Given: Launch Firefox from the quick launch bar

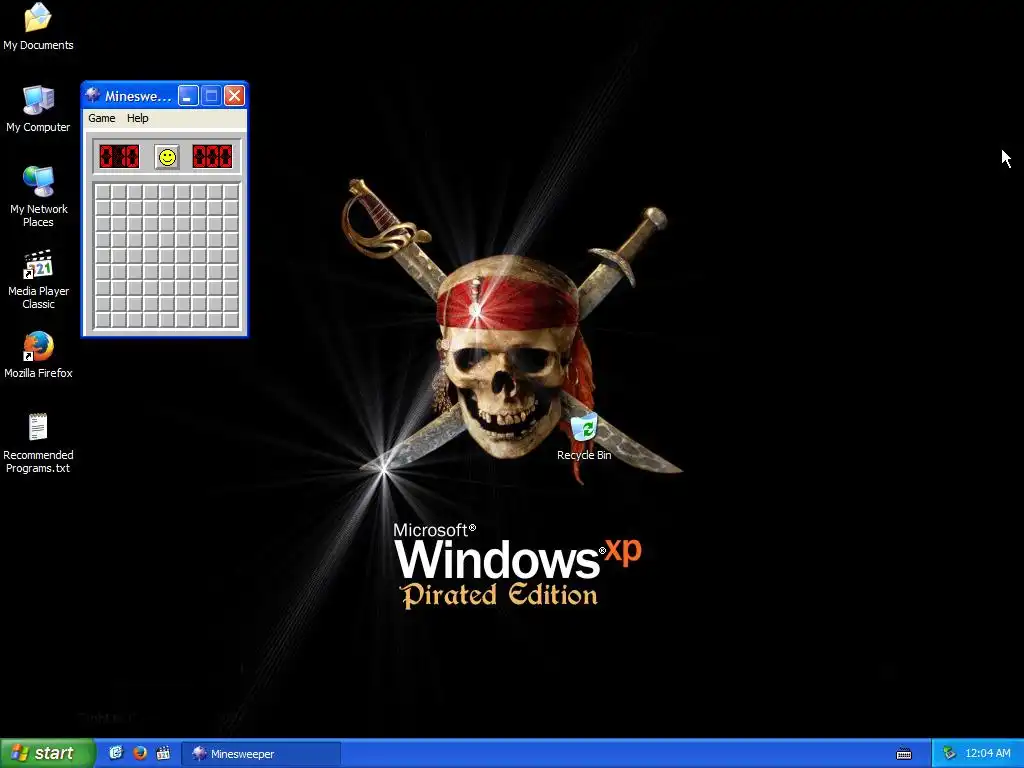Looking at the screenshot, I should pos(140,753).
